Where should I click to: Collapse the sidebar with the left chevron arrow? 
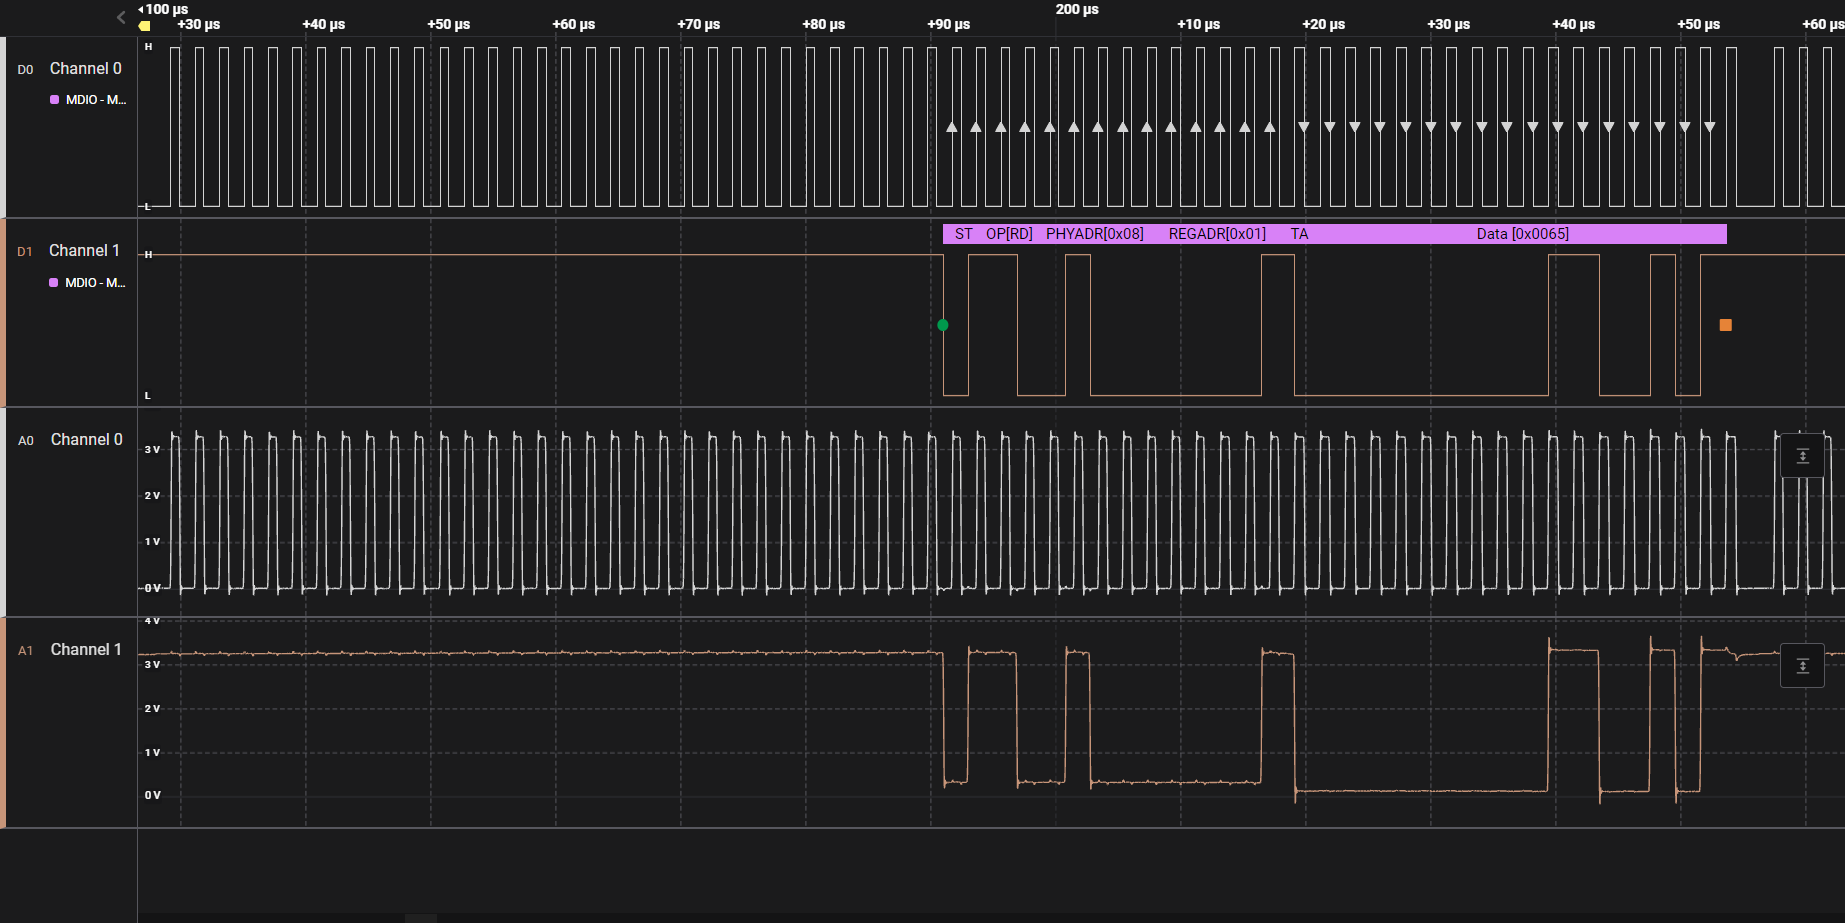(x=121, y=17)
